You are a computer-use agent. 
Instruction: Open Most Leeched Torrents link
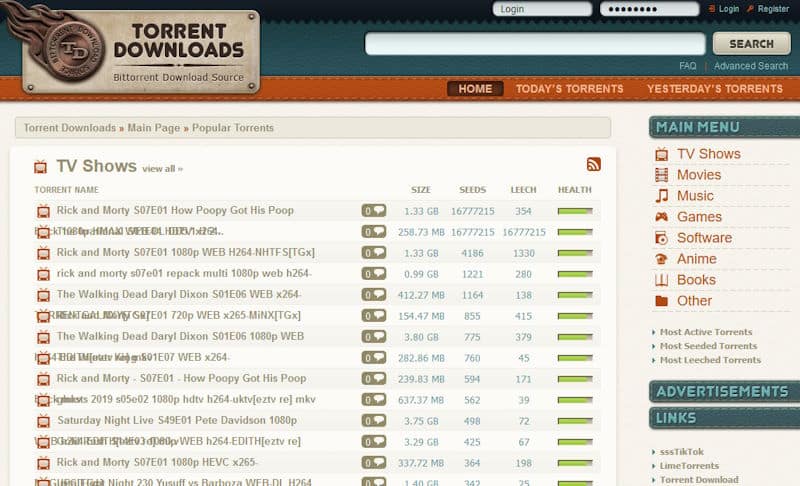[x=710, y=360]
